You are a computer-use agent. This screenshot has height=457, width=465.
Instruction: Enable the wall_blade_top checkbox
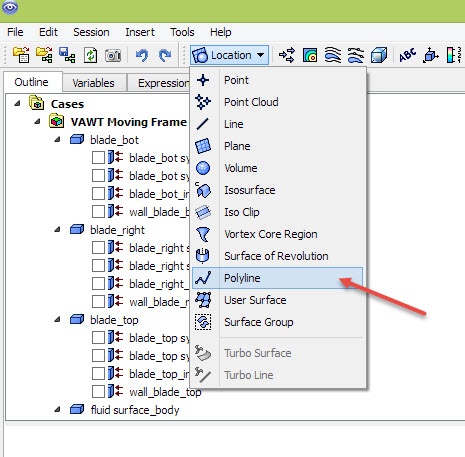[x=98, y=392]
